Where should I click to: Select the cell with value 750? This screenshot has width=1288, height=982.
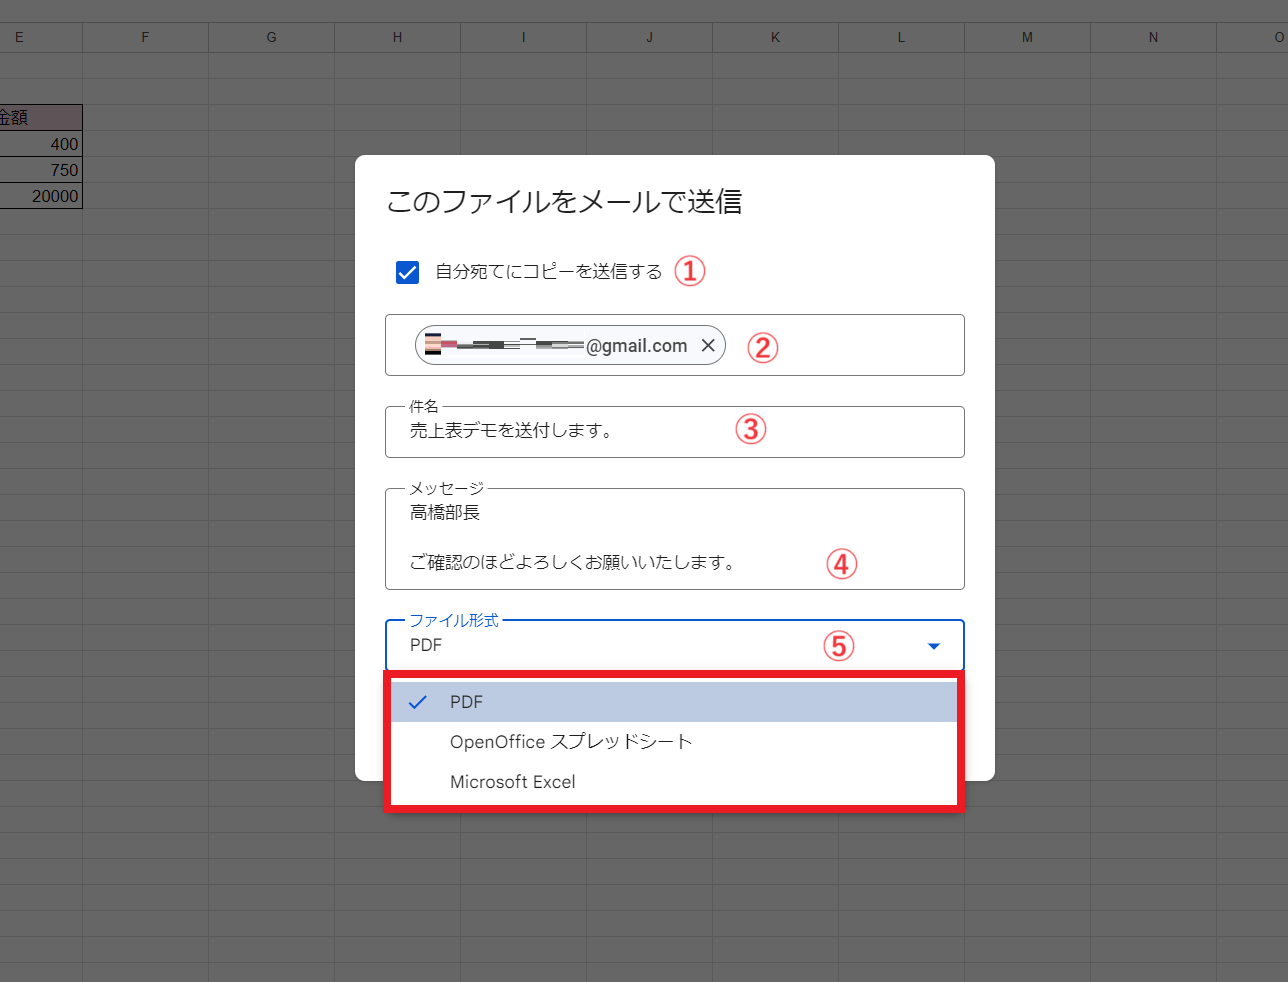tap(40, 170)
